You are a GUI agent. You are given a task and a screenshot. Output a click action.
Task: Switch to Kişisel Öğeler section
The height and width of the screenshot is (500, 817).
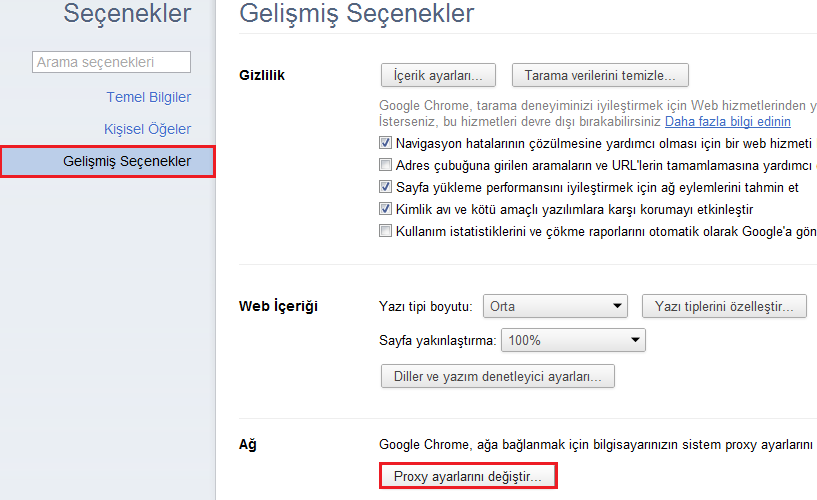[x=147, y=129]
